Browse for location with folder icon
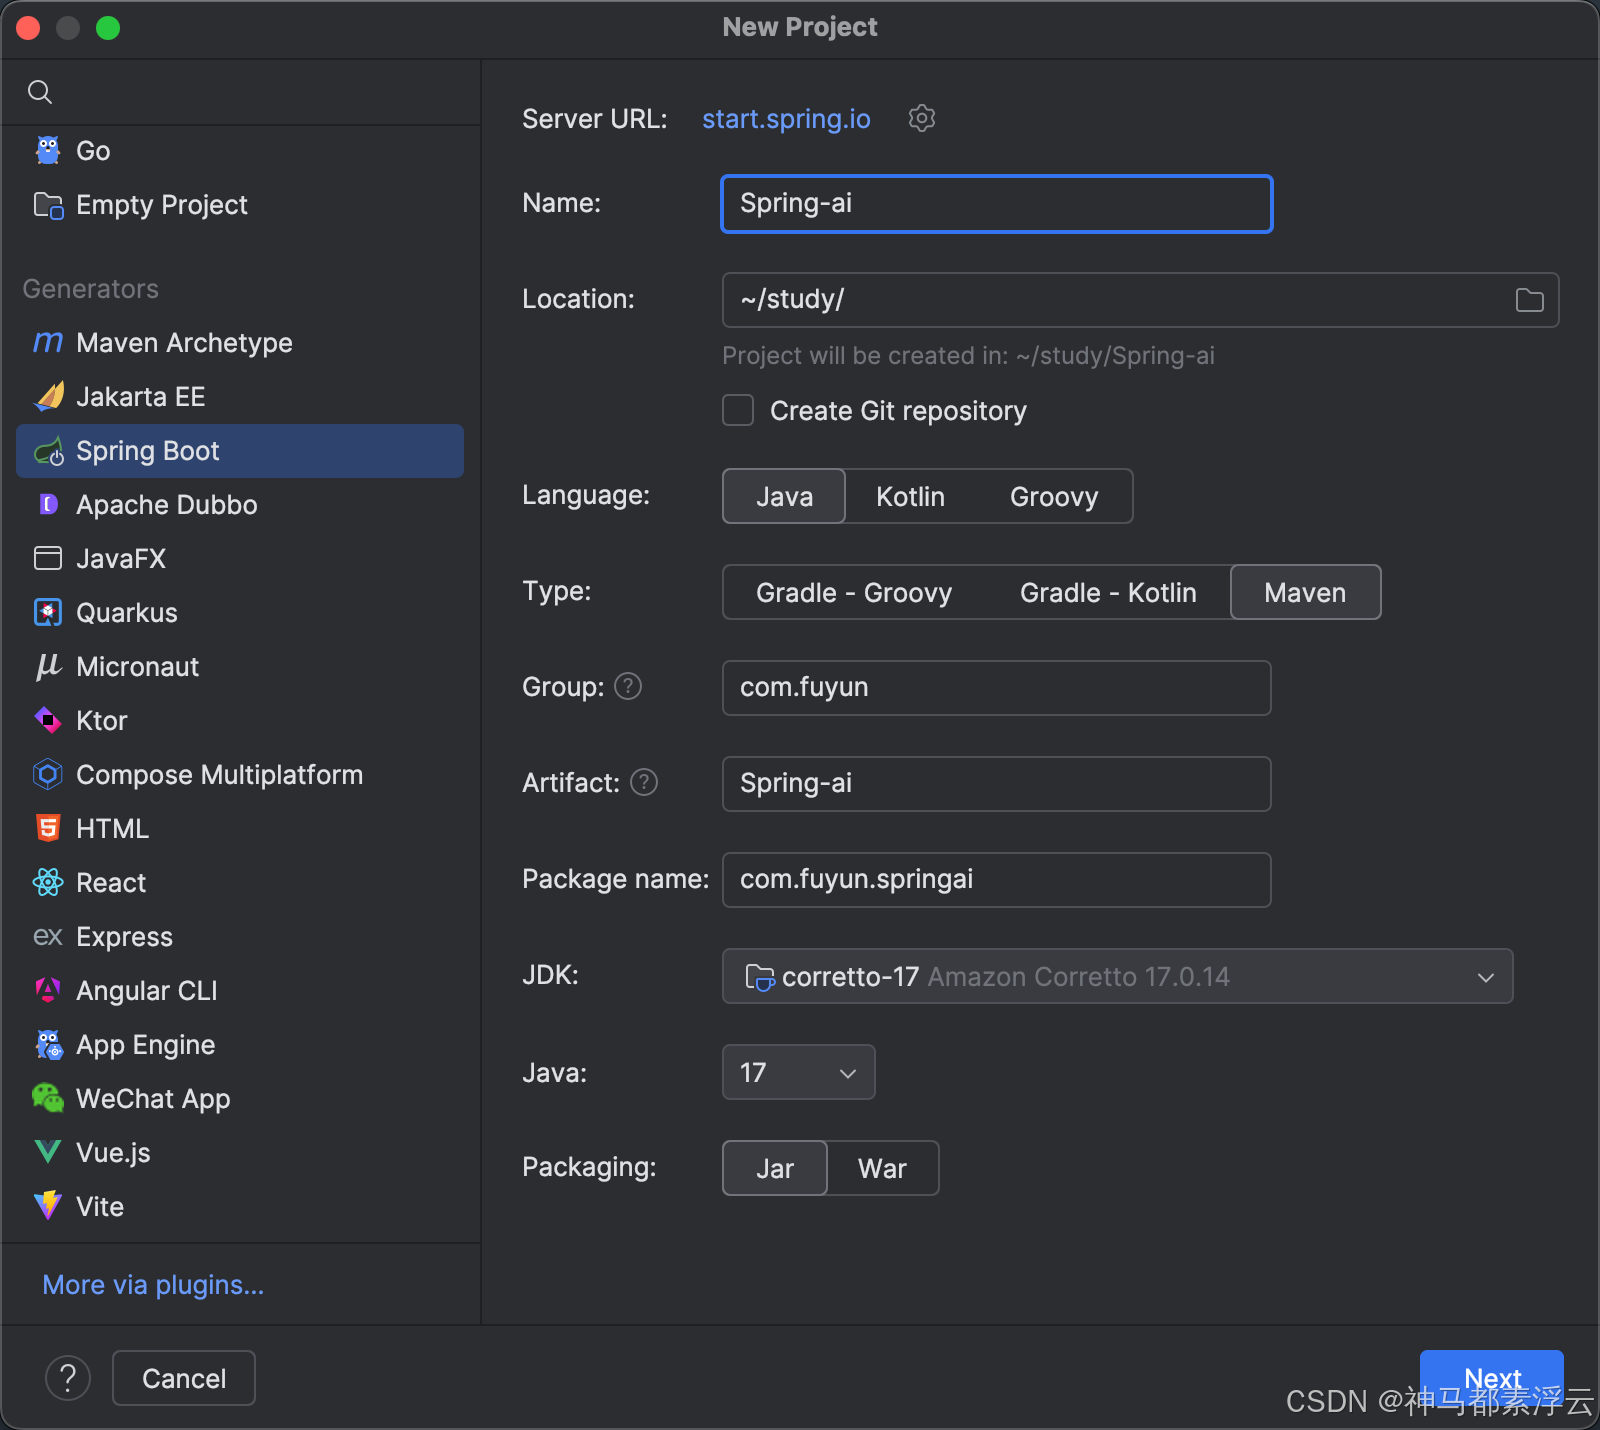 click(x=1529, y=300)
